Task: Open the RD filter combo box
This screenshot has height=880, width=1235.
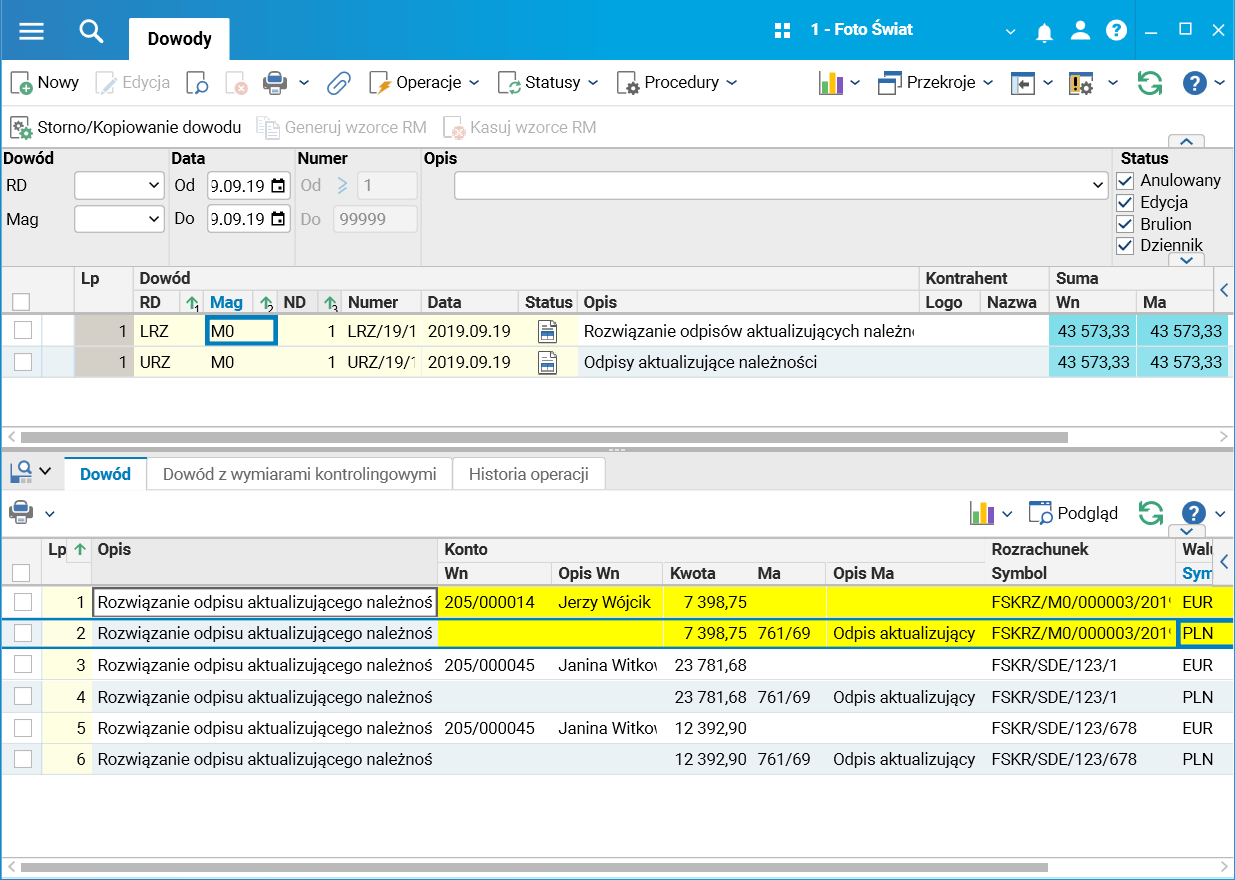Action: (x=119, y=185)
